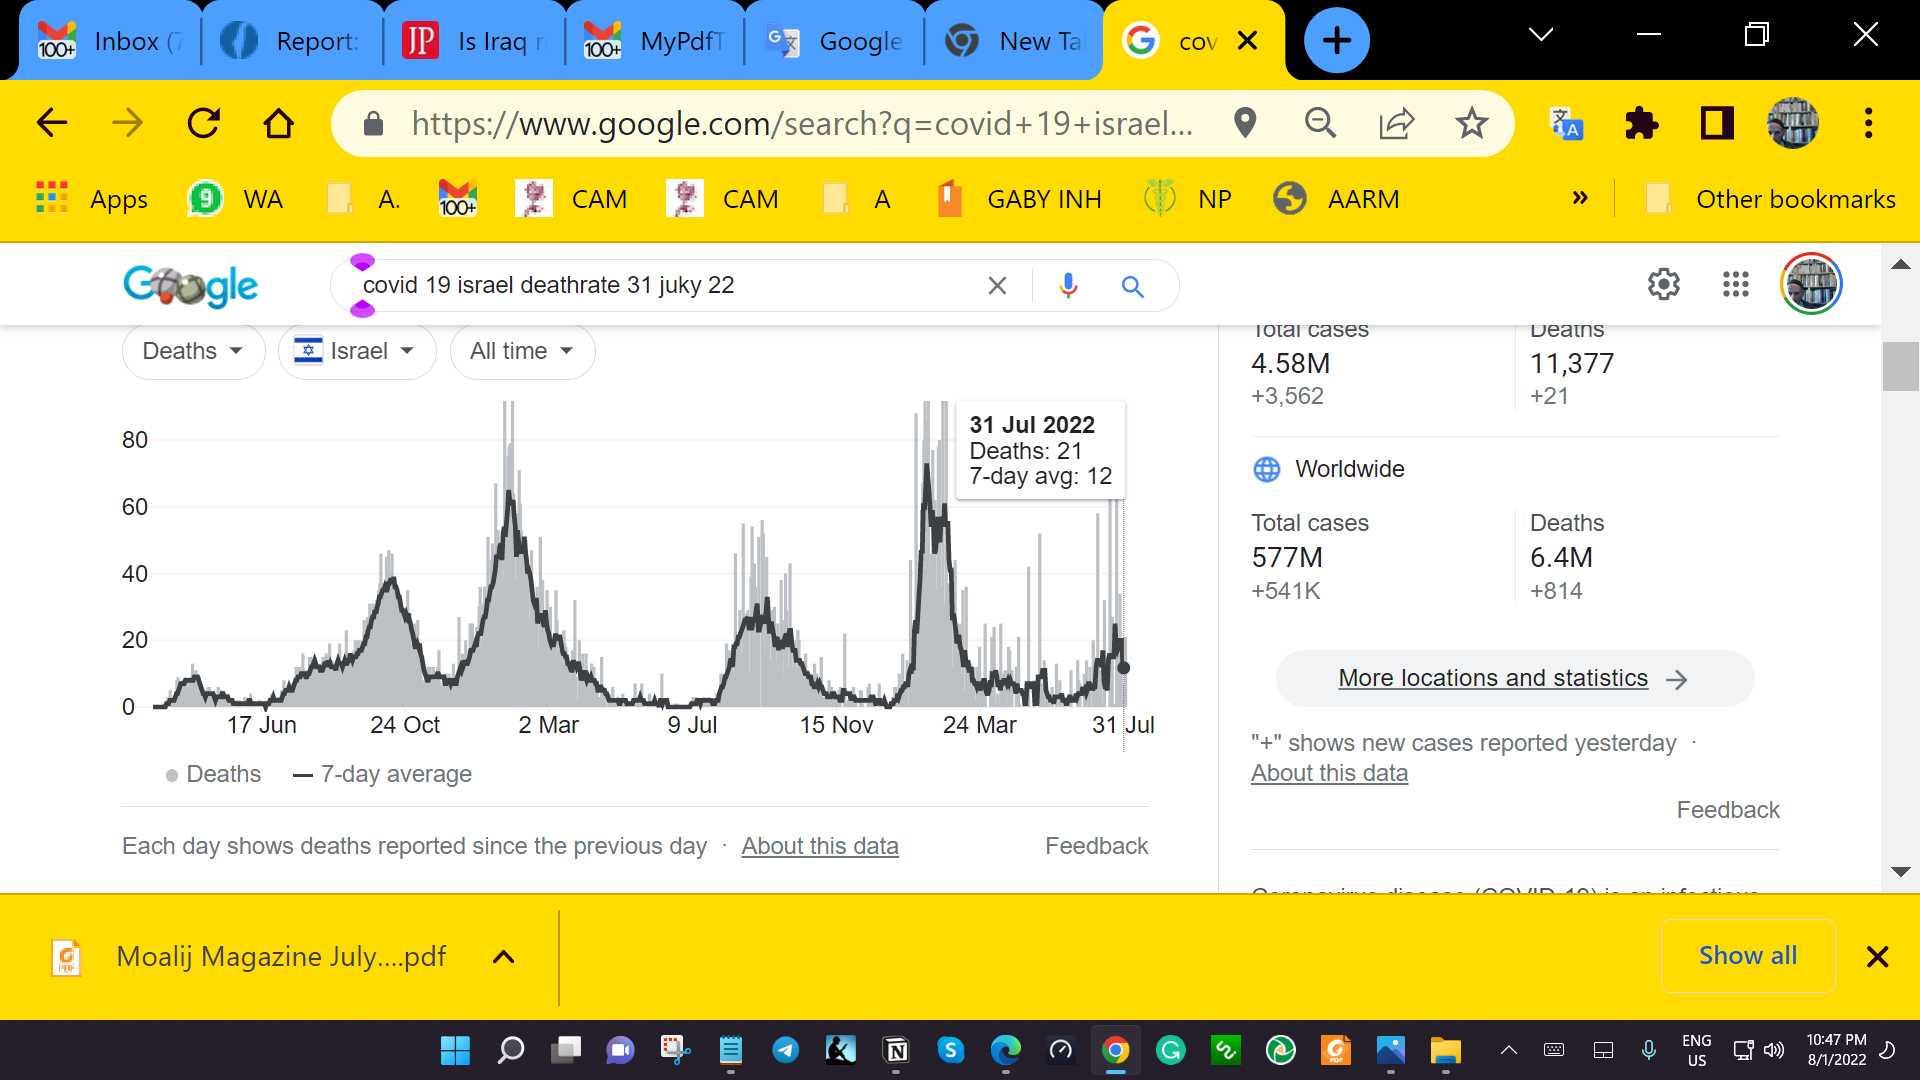Expand the Israel location dropdown
The image size is (1920, 1080).
356,351
